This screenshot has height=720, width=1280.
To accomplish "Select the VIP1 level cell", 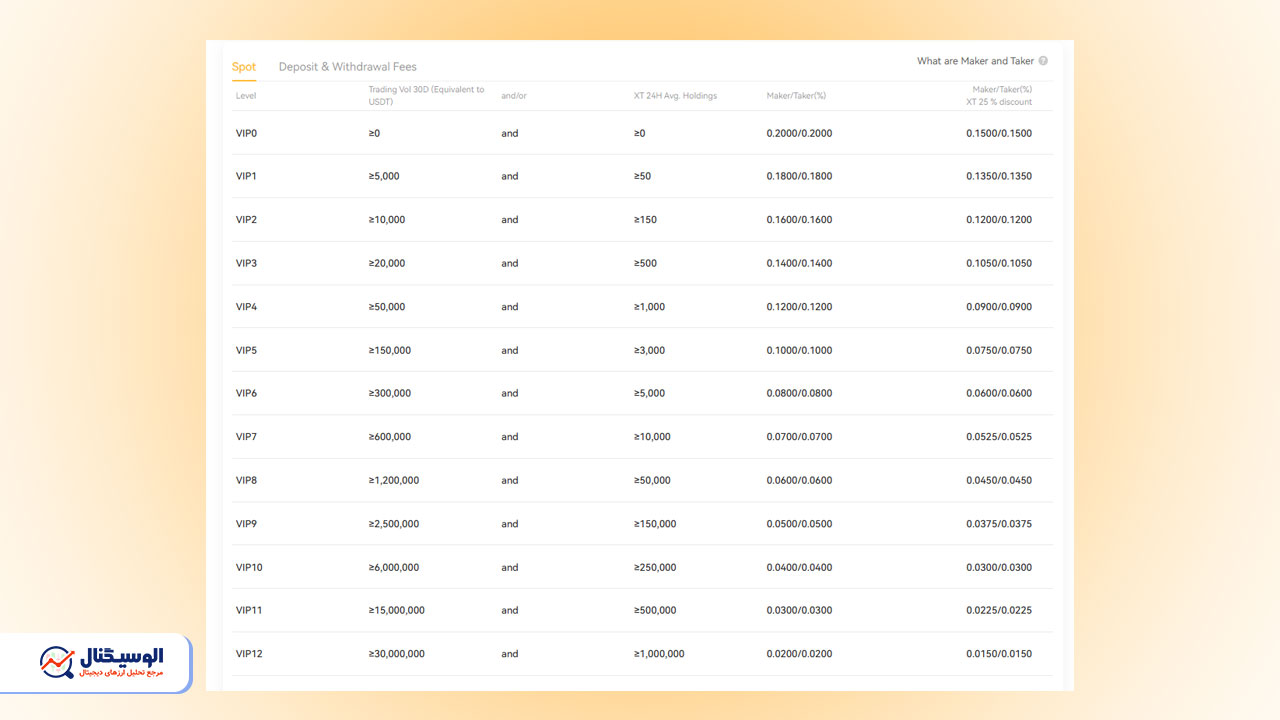I will 246,176.
